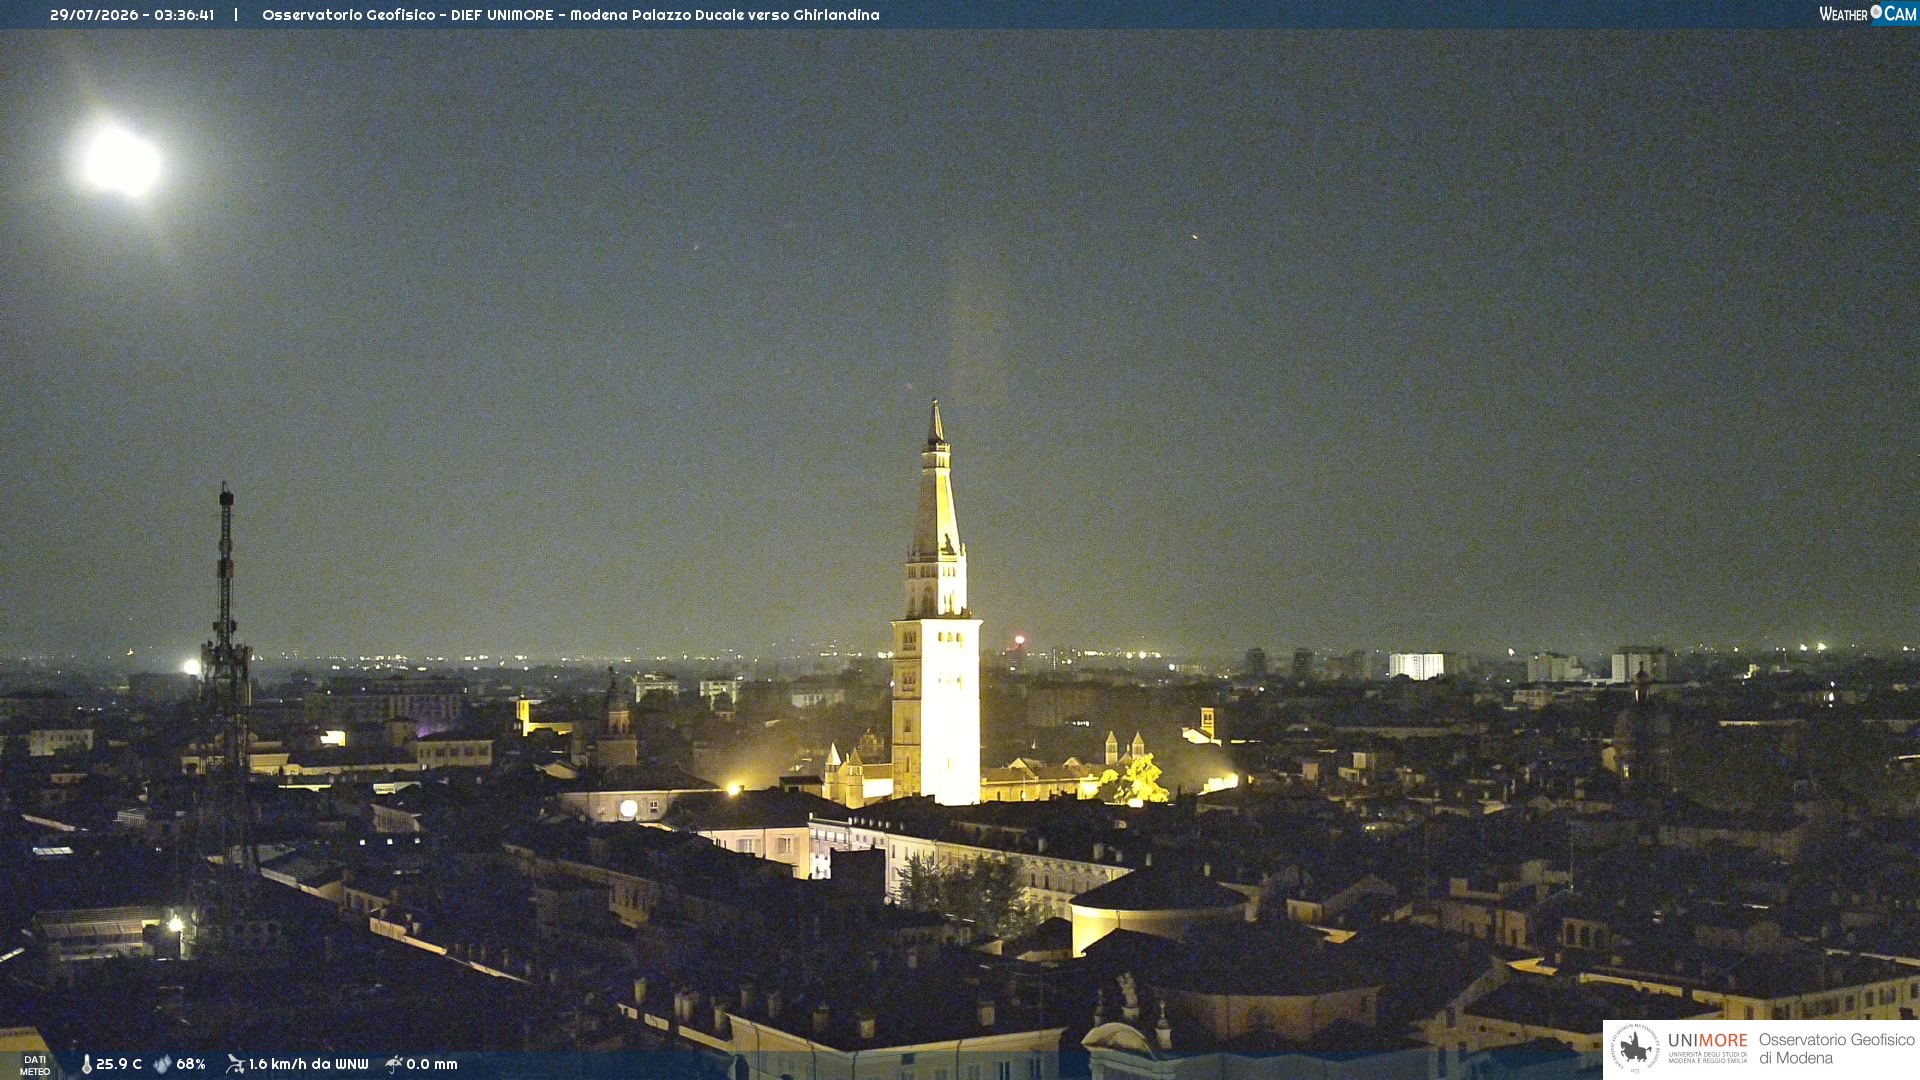Click the wind speed icon
Screen dimensions: 1920x1080
click(x=235, y=1064)
